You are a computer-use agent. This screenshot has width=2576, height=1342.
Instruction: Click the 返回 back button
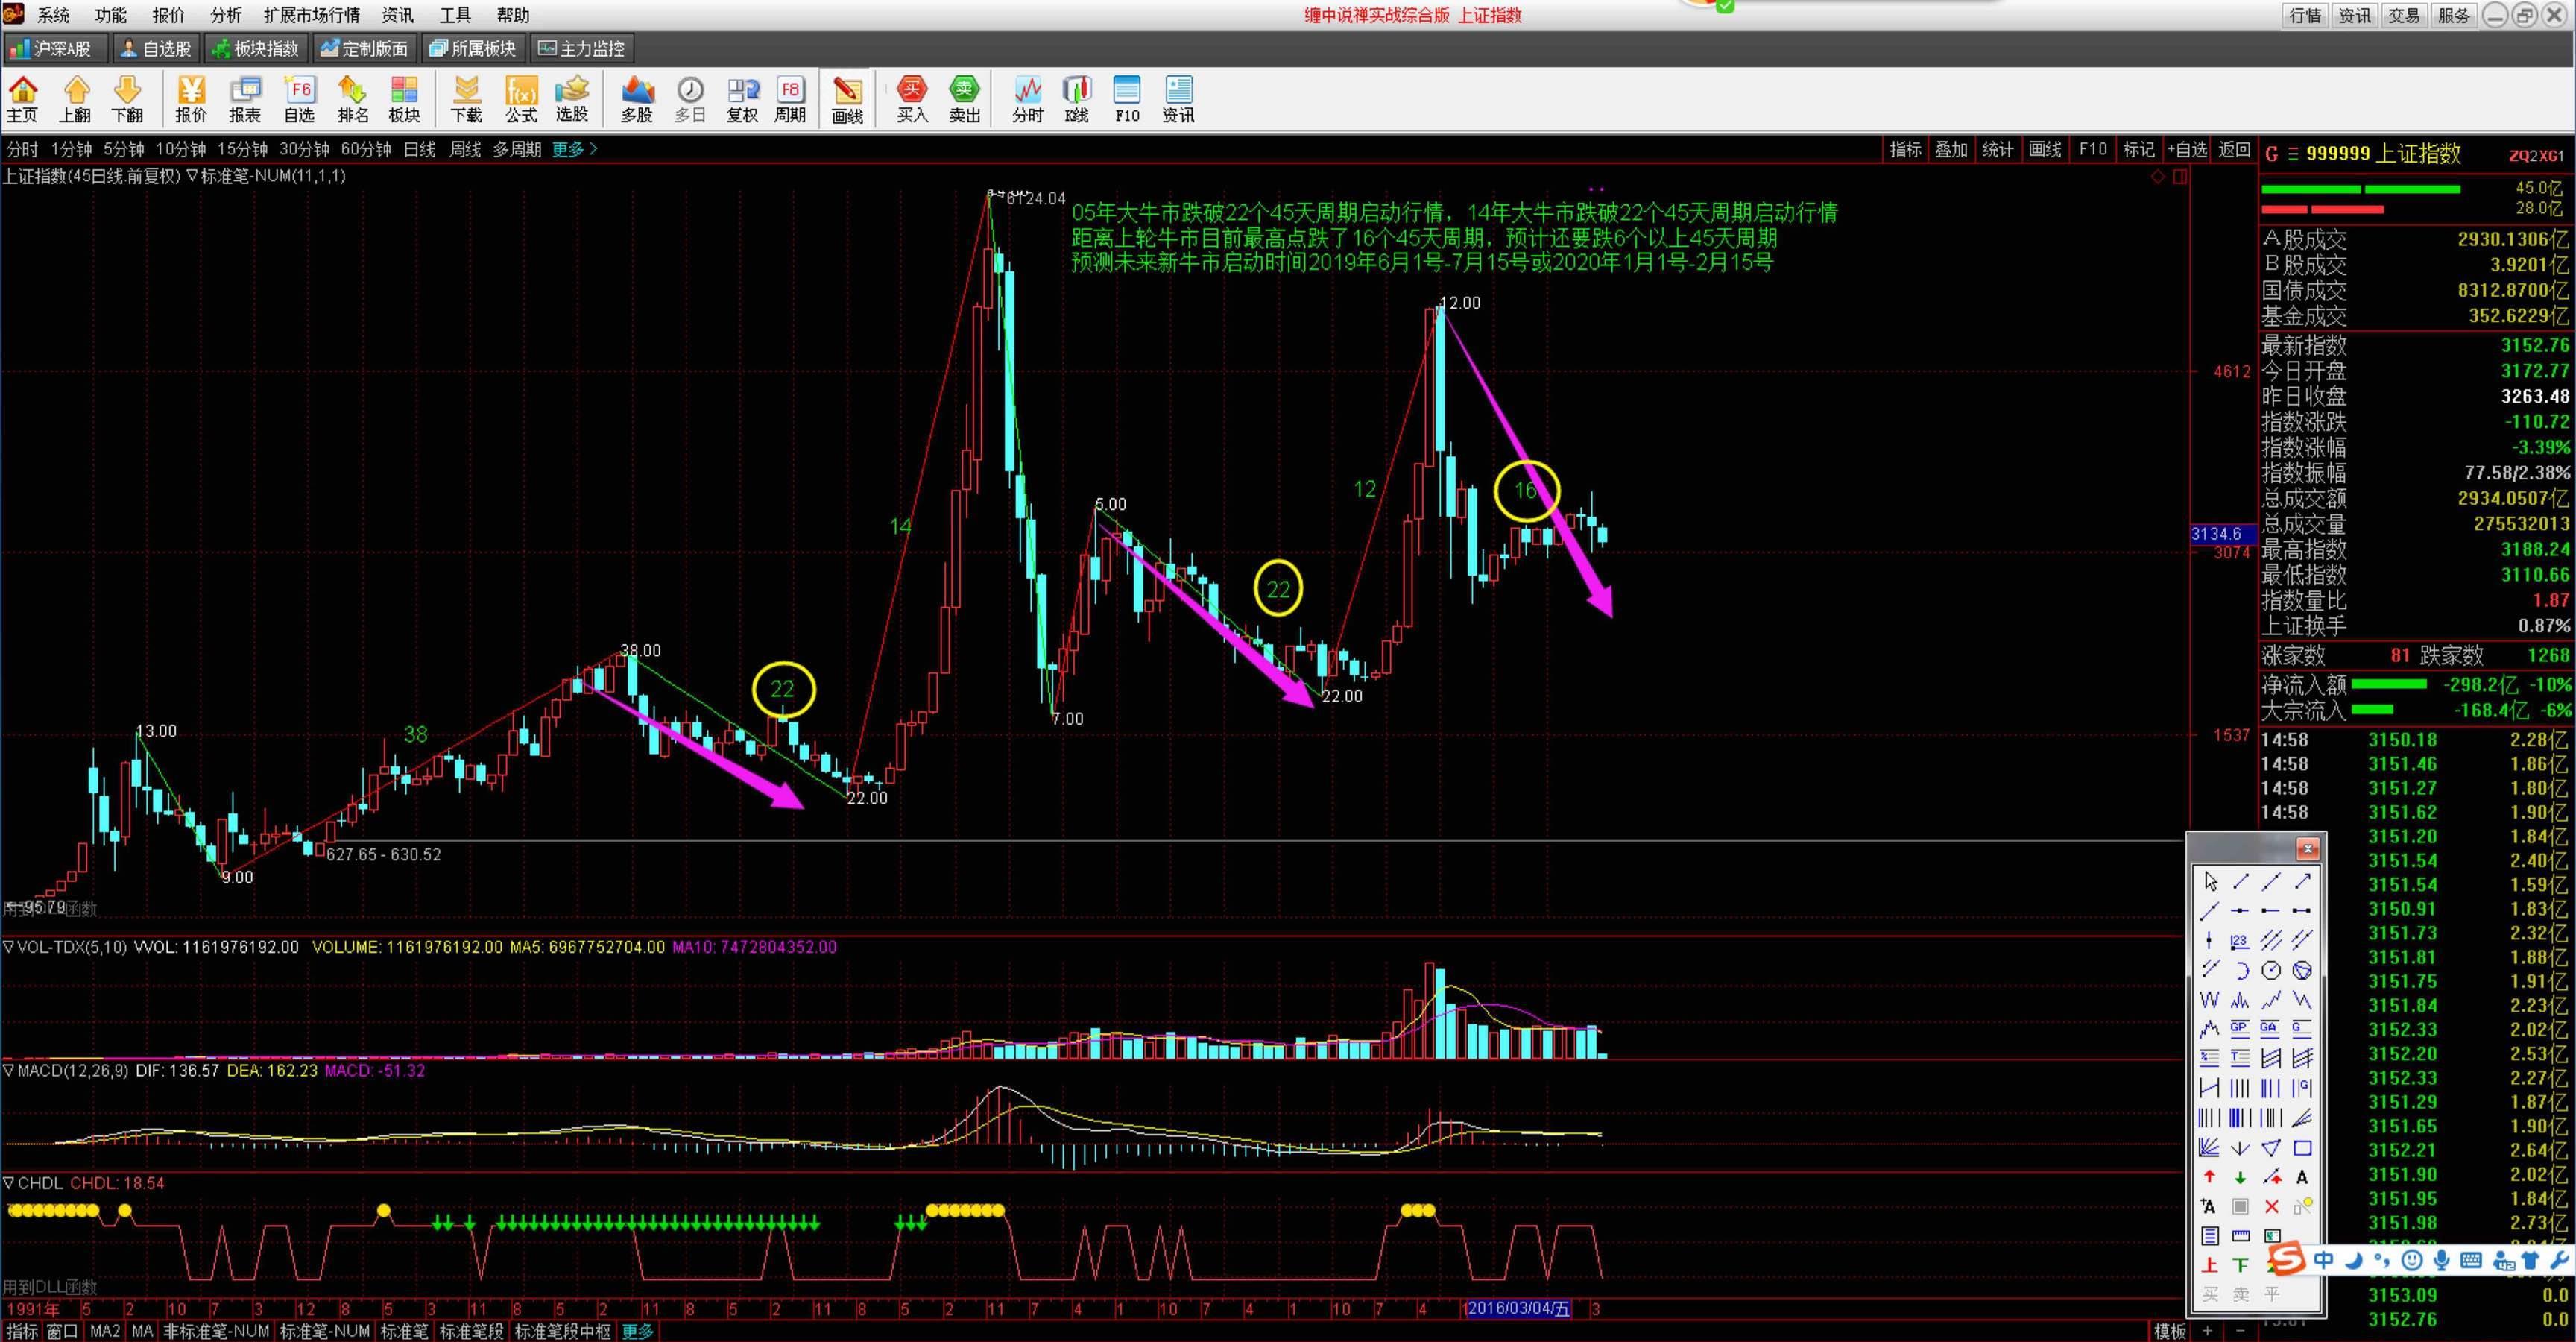(x=2234, y=149)
